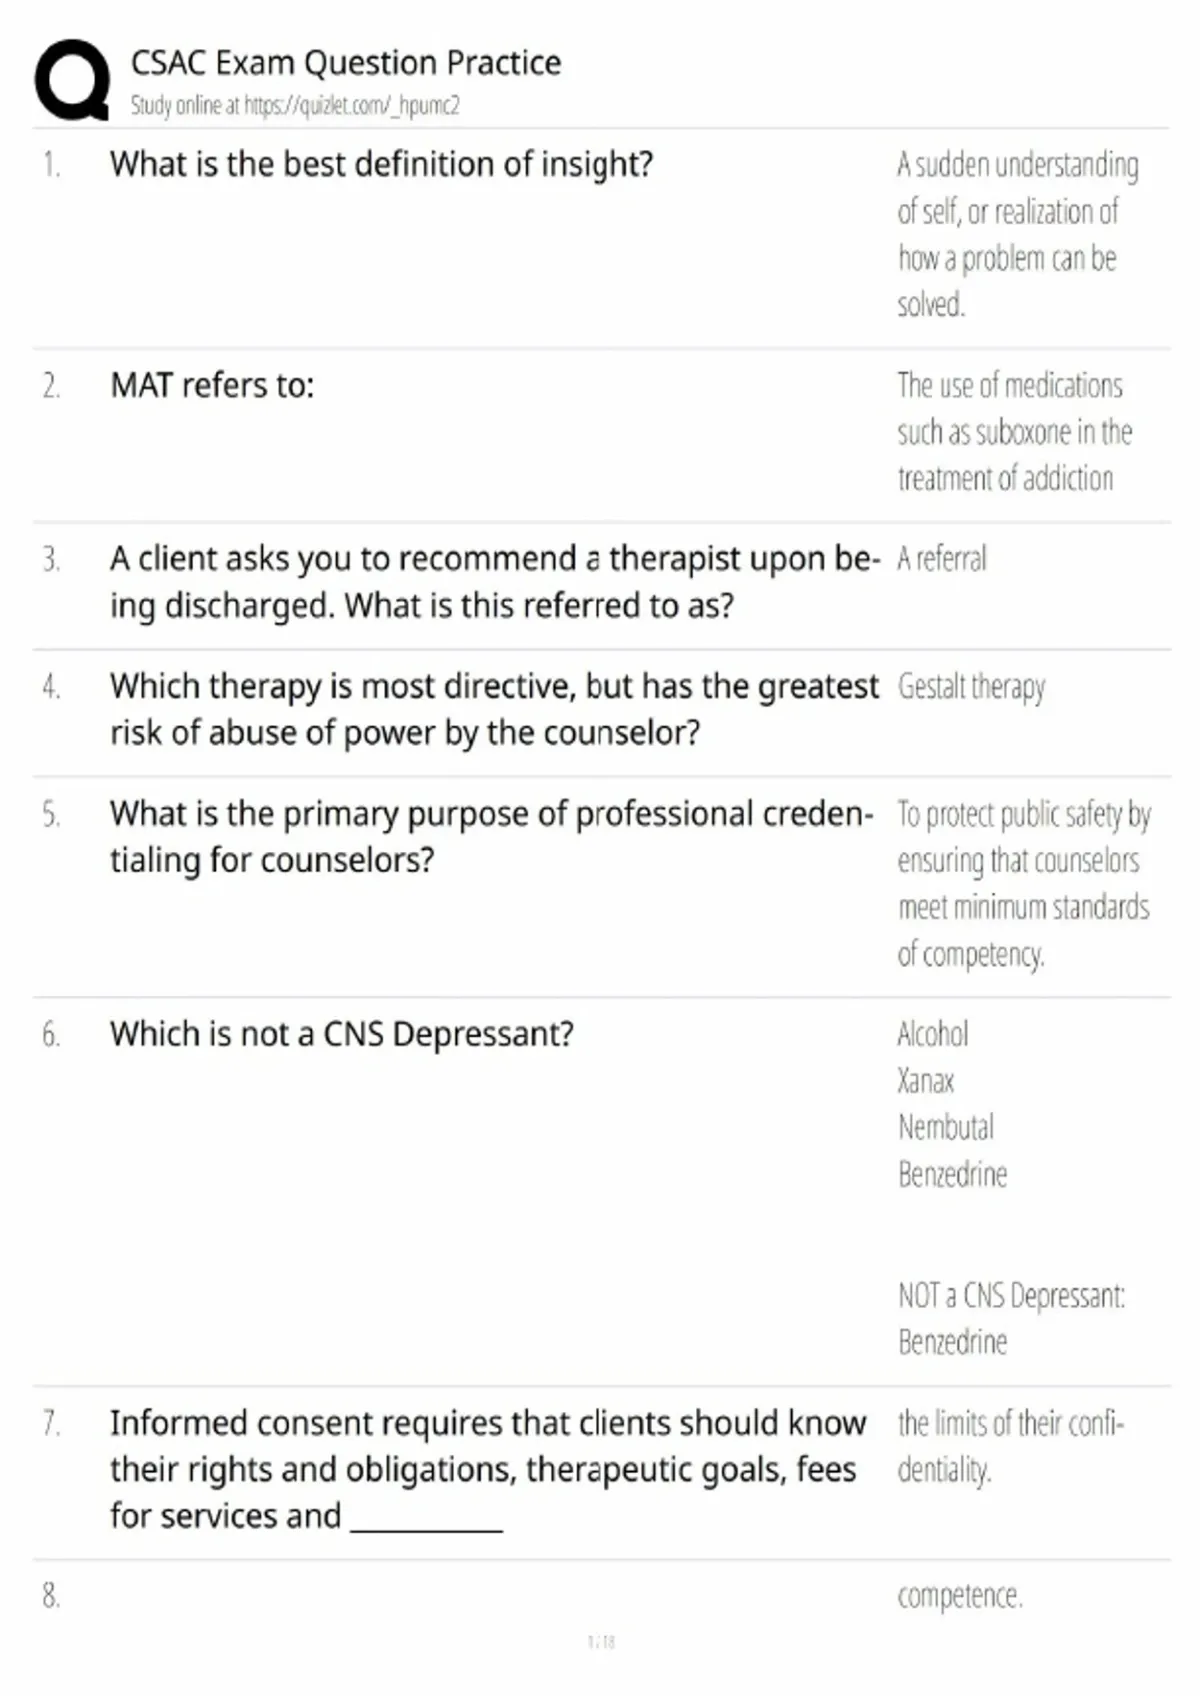Click the Gestalt therapy answer
The width and height of the screenshot is (1200, 1700).
[971, 687]
